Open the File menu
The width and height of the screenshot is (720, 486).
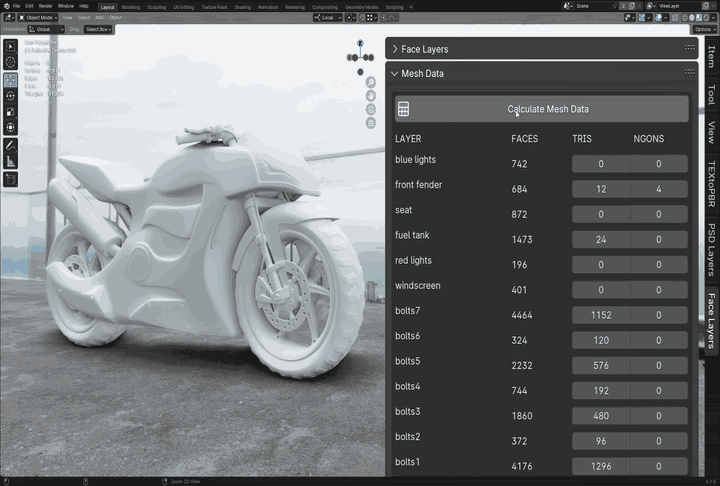[17, 6]
